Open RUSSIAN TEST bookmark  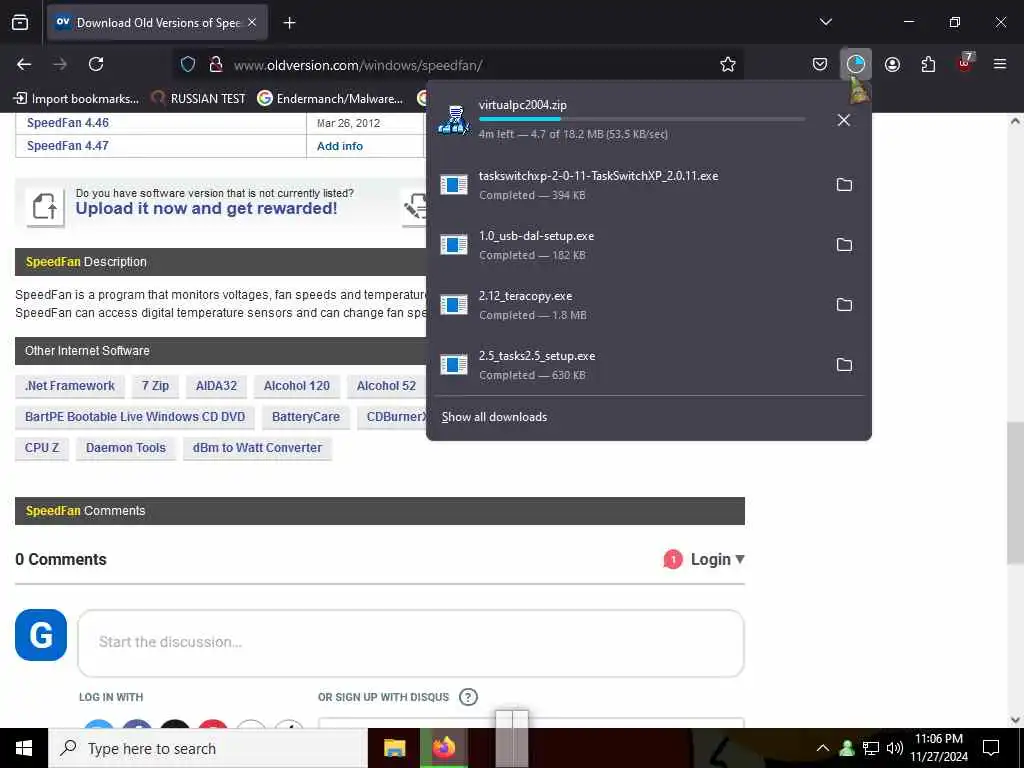tap(199, 99)
